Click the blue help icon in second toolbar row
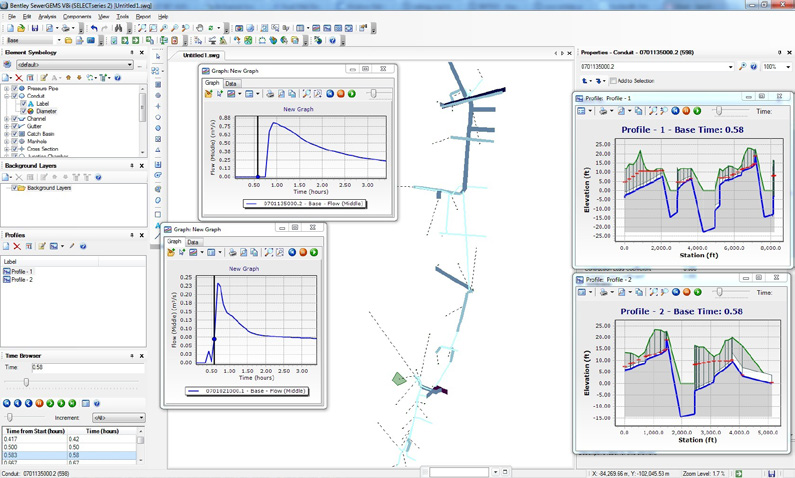 332,41
